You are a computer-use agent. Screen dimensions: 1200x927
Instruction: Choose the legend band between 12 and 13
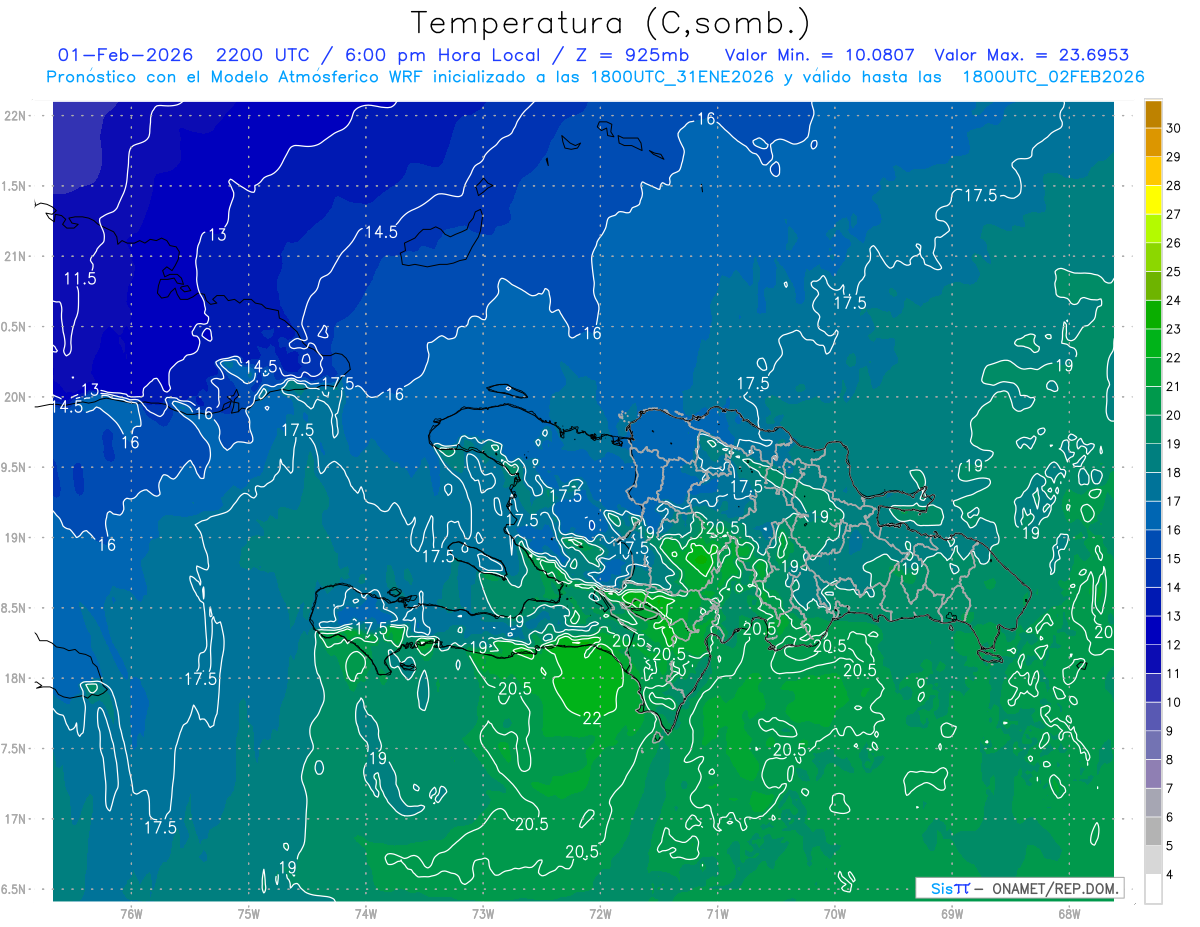pos(1153,631)
